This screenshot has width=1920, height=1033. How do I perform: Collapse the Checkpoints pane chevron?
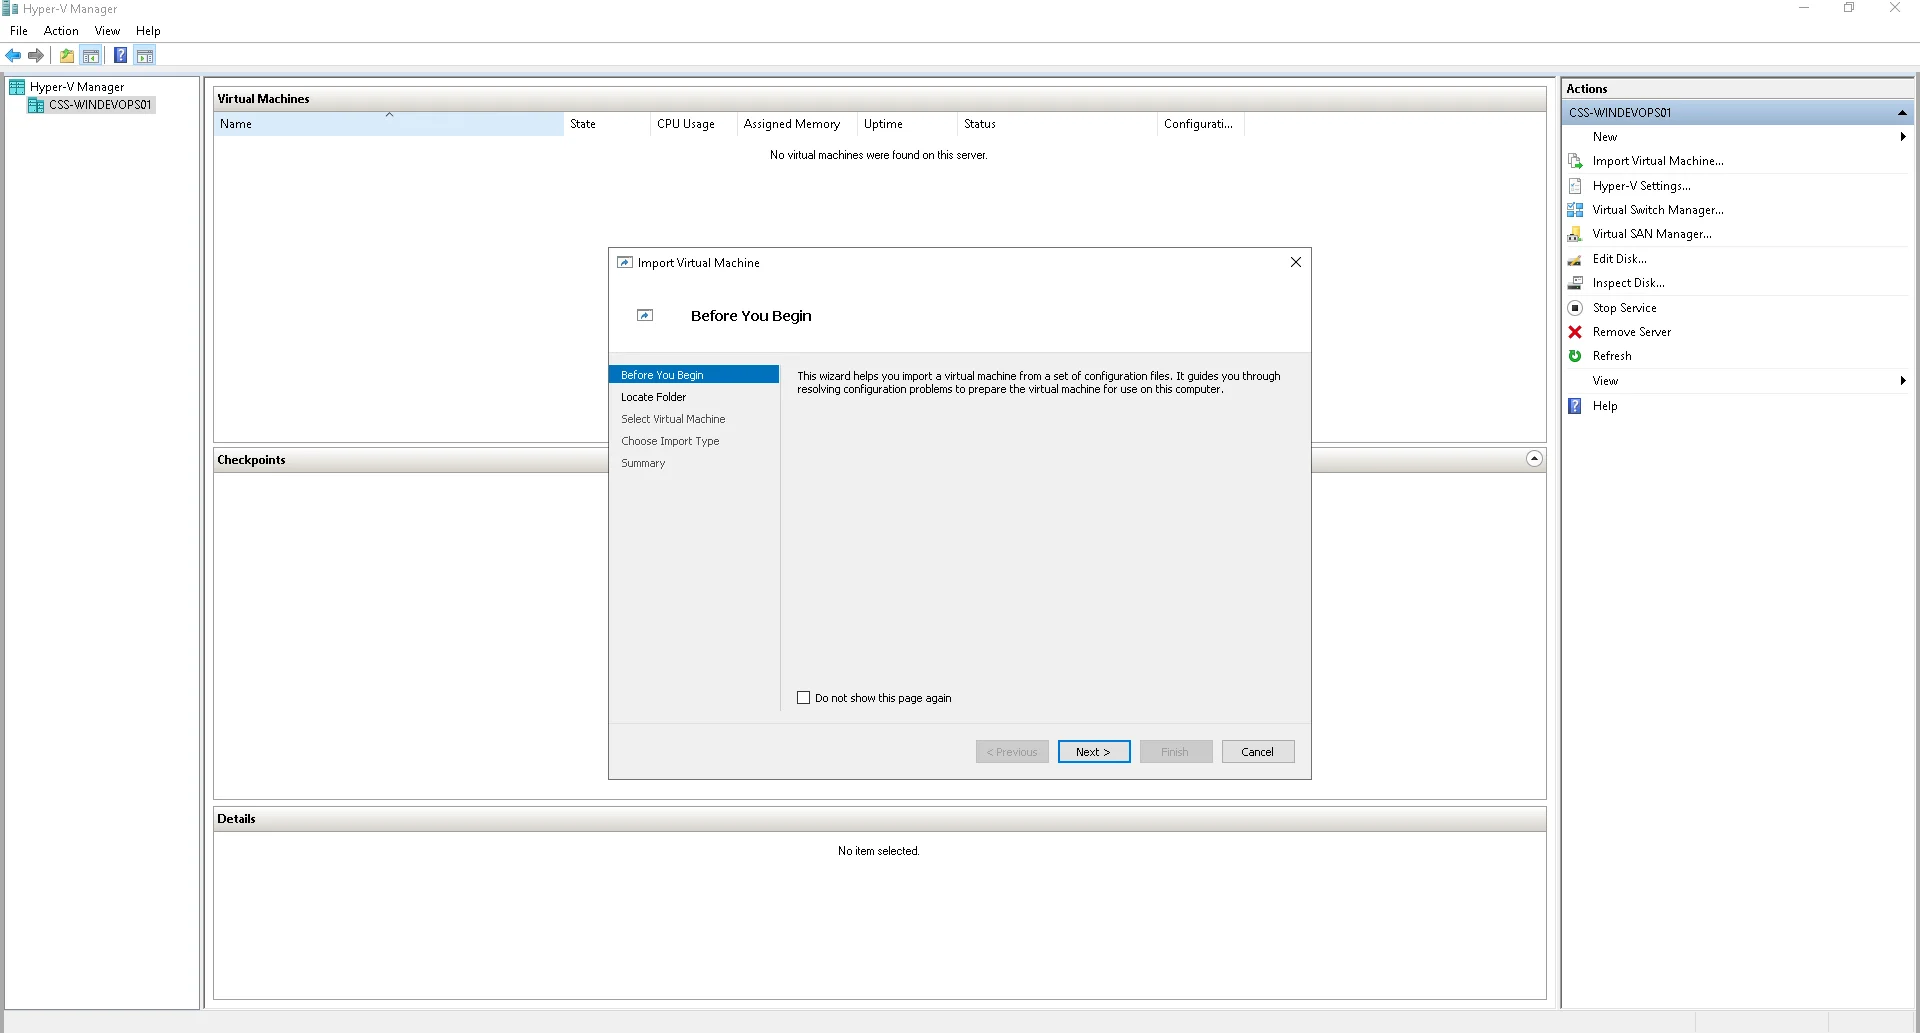[x=1535, y=459]
